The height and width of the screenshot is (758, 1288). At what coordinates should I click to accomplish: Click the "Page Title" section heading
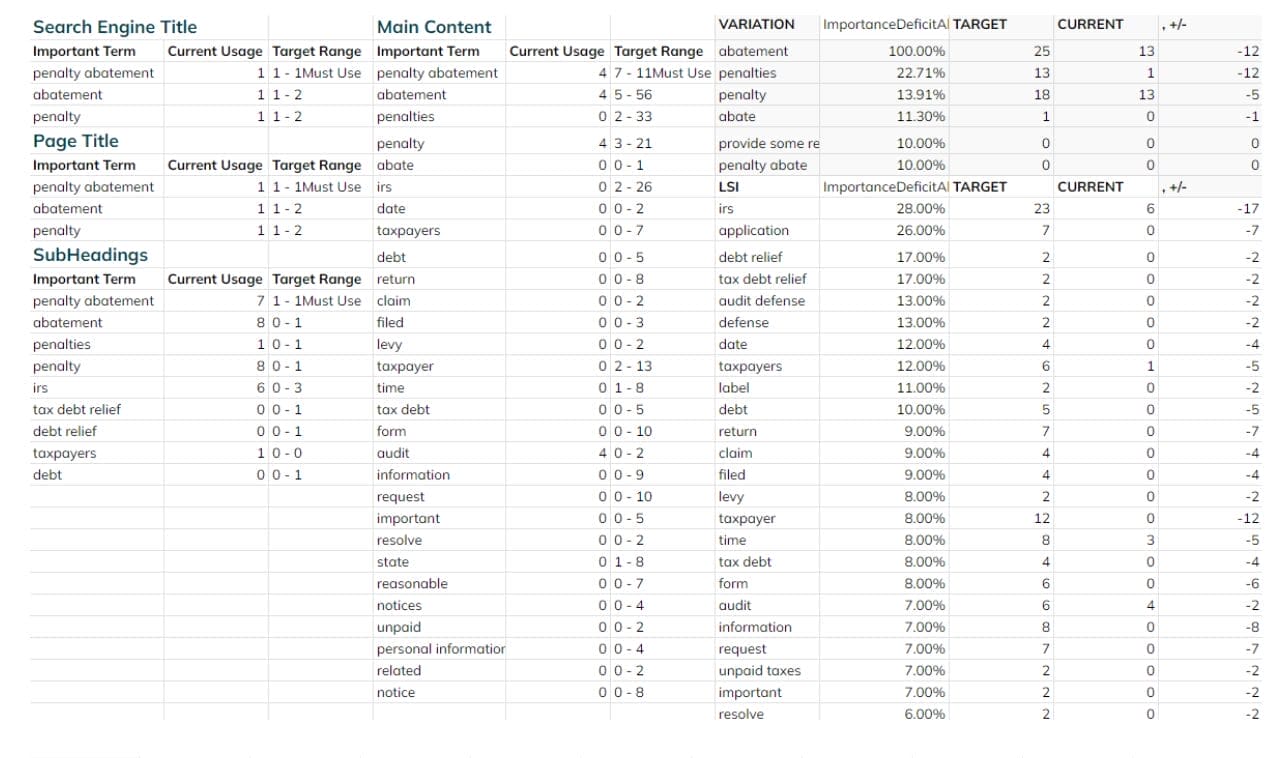pyautogui.click(x=76, y=141)
